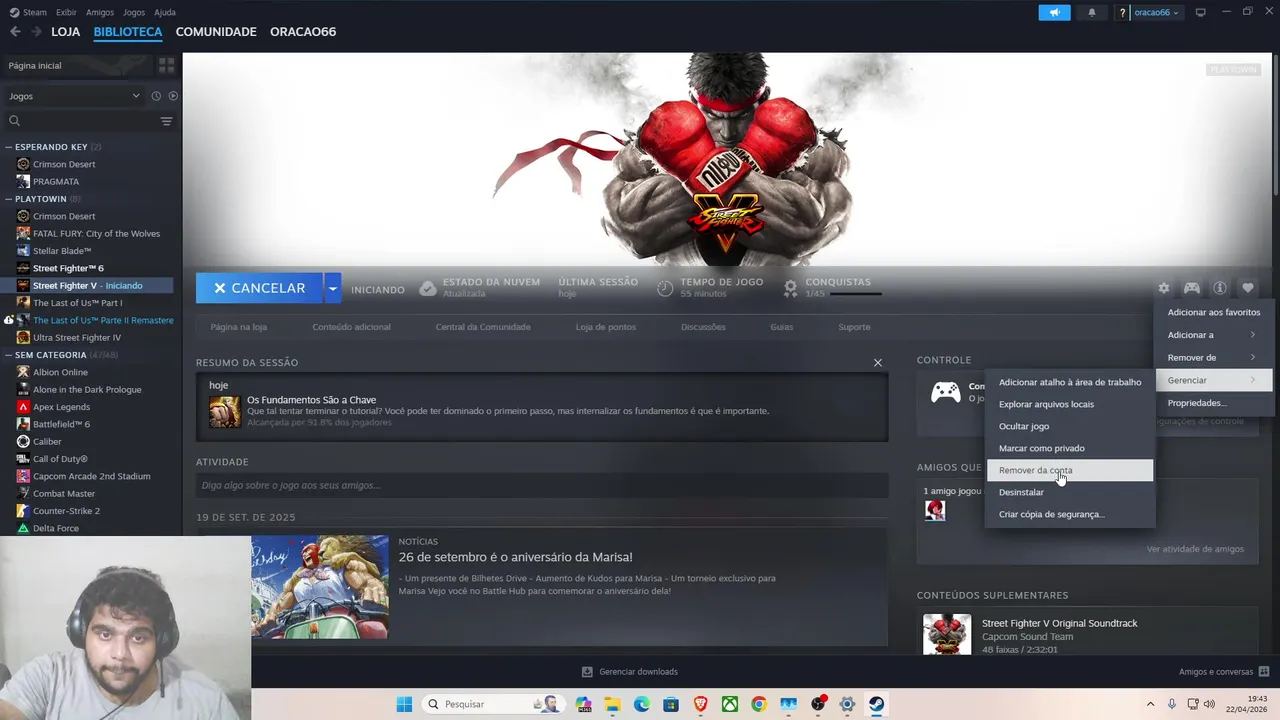Open Steam notifications bell icon
This screenshot has width=1280, height=720.
1091,12
